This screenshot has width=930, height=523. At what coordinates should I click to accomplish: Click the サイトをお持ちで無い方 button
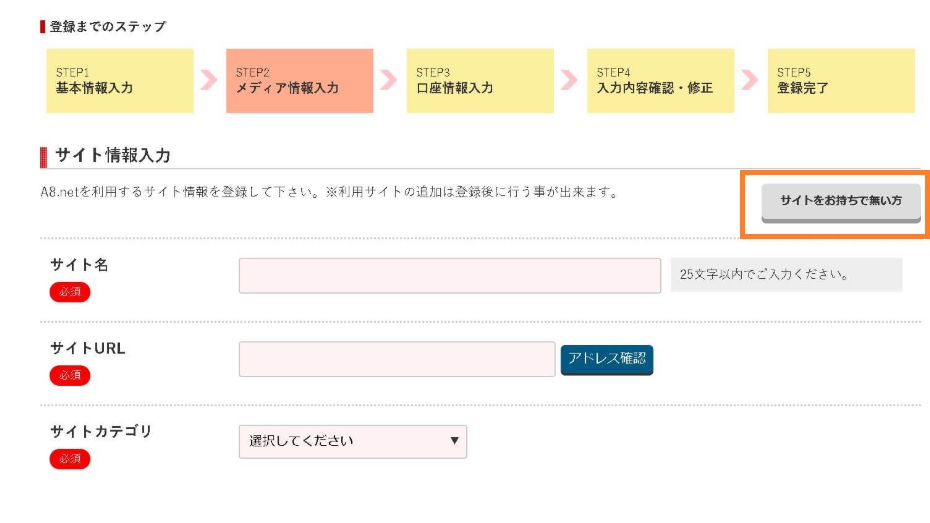(x=840, y=201)
